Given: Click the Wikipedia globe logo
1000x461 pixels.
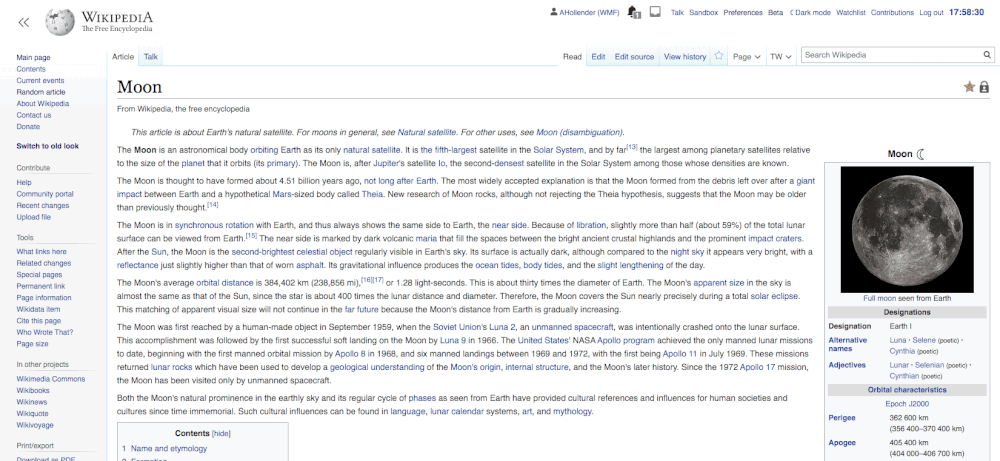Looking at the screenshot, I should (x=60, y=21).
